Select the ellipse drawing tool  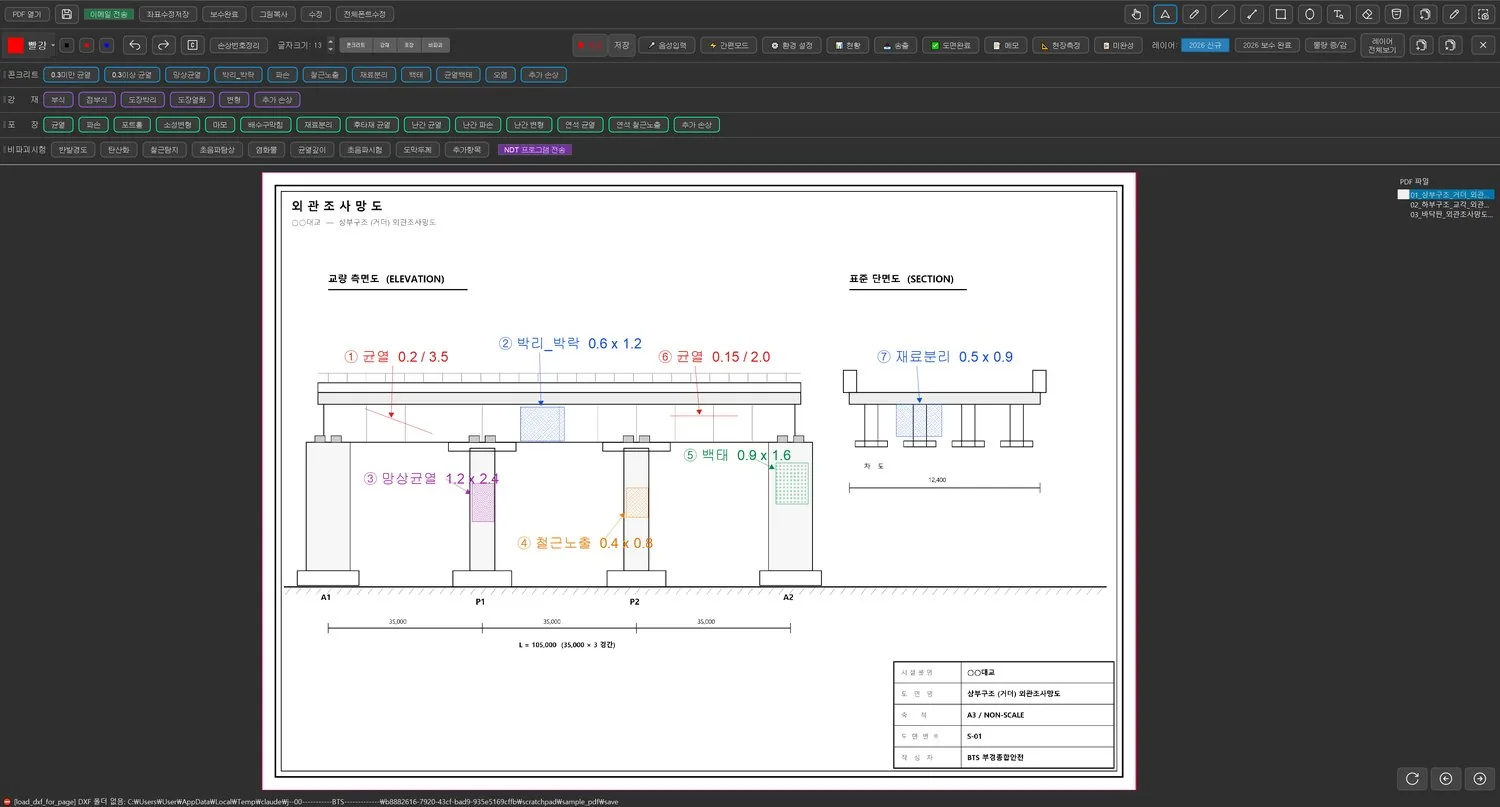tap(1309, 14)
